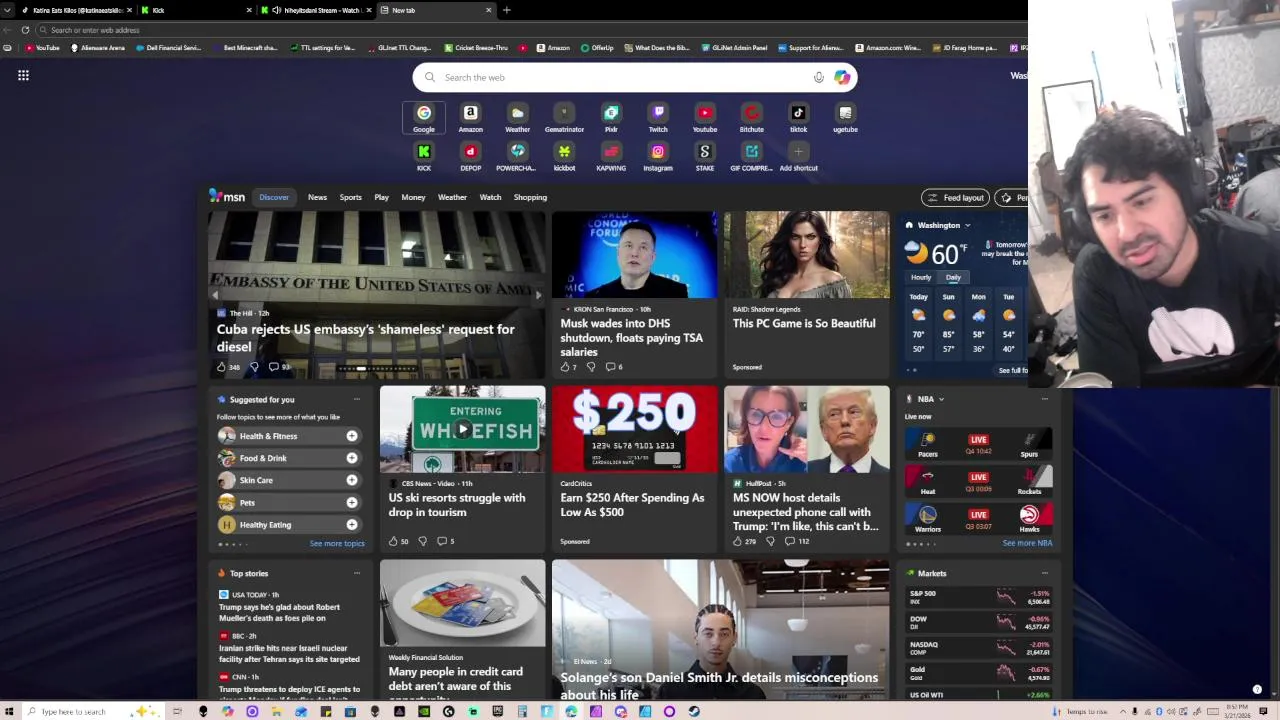The image size is (1280, 720).
Task: Open the Shopping feed link
Action: pos(530,197)
